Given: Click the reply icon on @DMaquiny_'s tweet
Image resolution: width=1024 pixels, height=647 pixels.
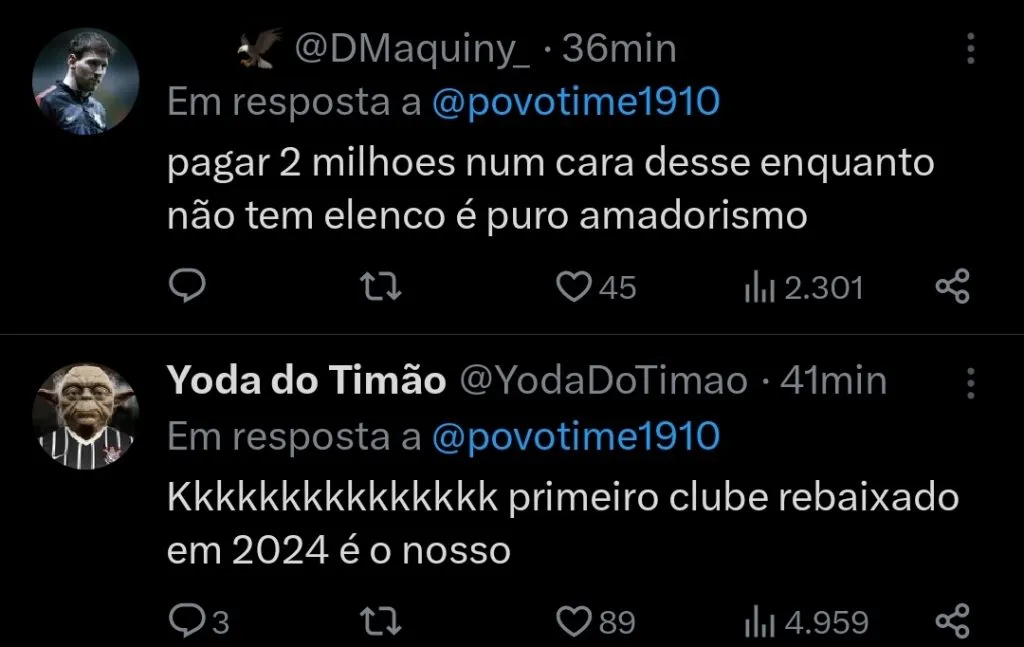Looking at the screenshot, I should click(x=188, y=287).
